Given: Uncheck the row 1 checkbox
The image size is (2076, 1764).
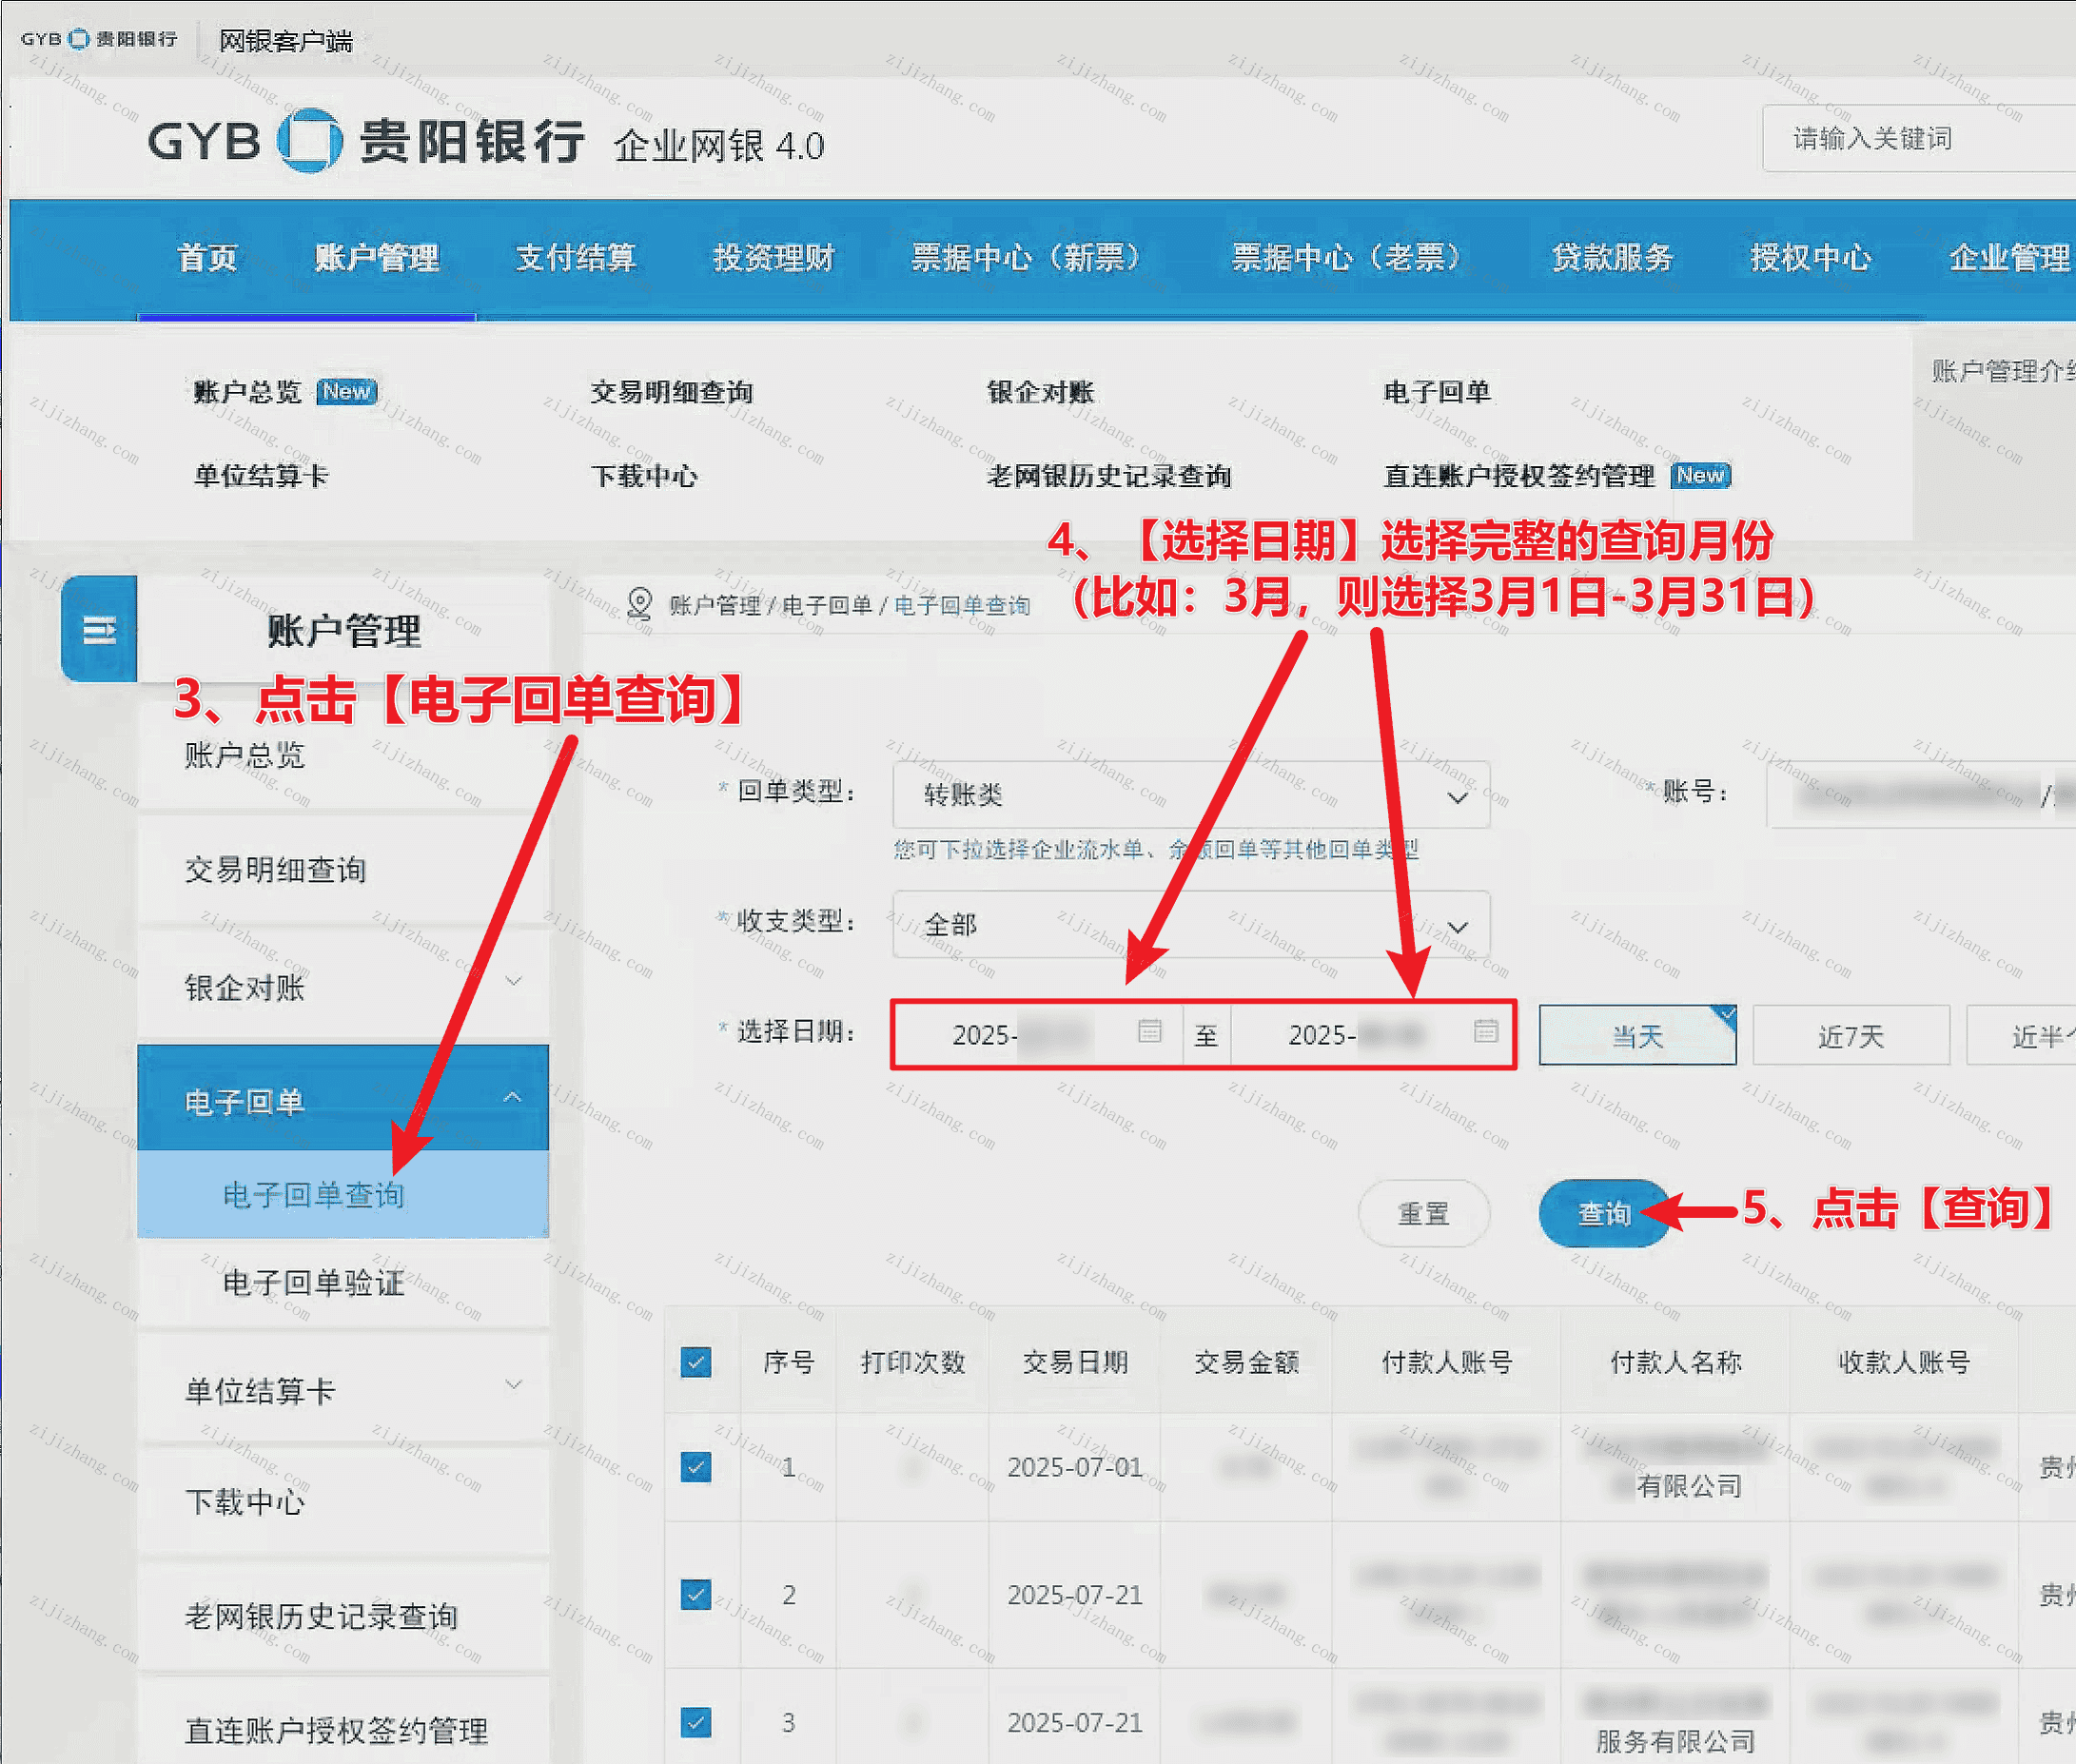Looking at the screenshot, I should pos(696,1467).
